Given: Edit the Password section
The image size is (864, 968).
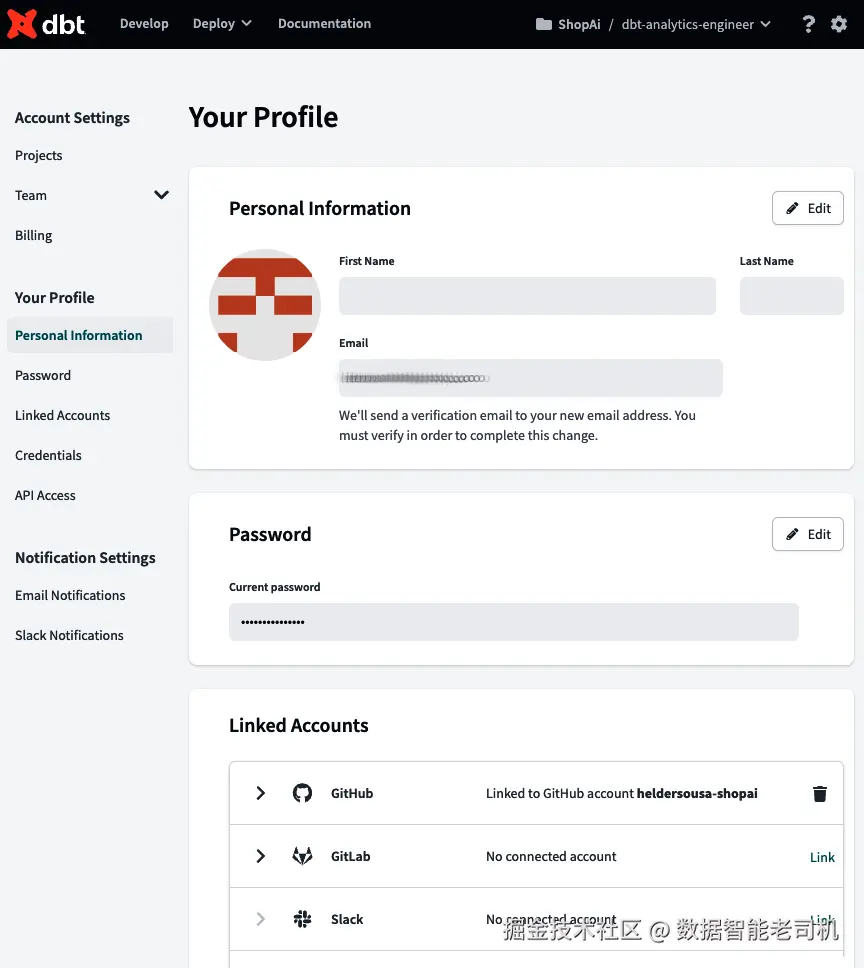Looking at the screenshot, I should (x=807, y=534).
